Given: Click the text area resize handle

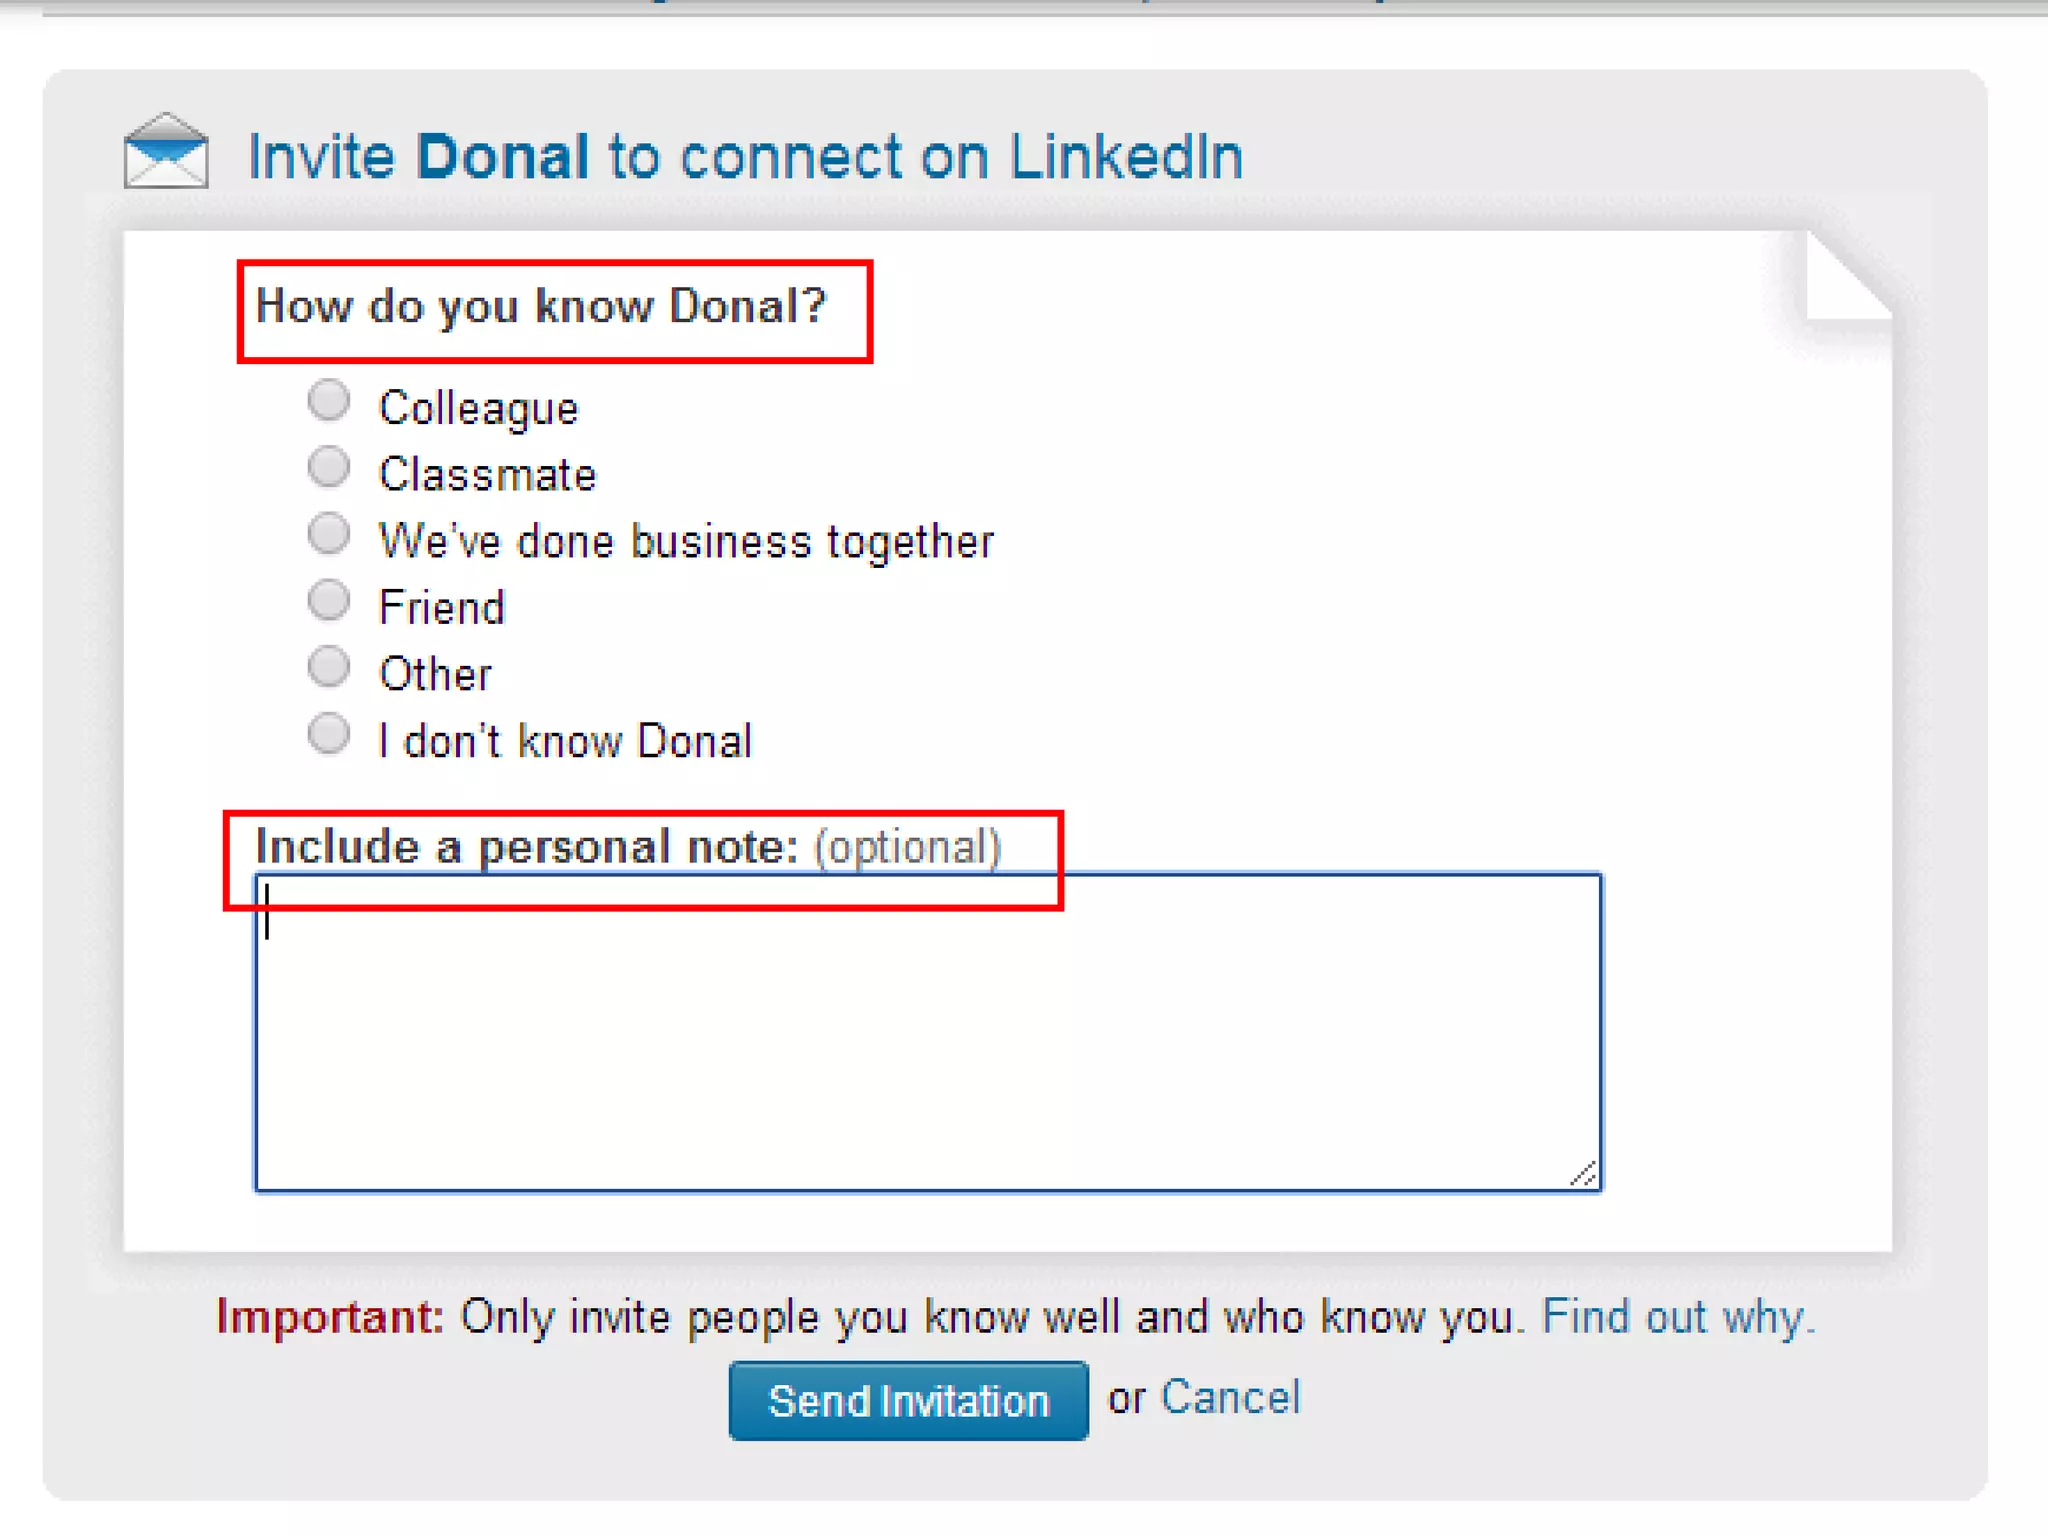Looking at the screenshot, I should (x=1583, y=1174).
